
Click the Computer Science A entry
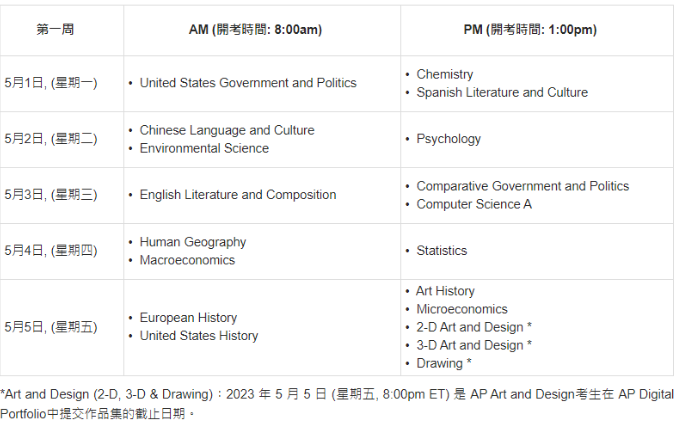point(473,204)
